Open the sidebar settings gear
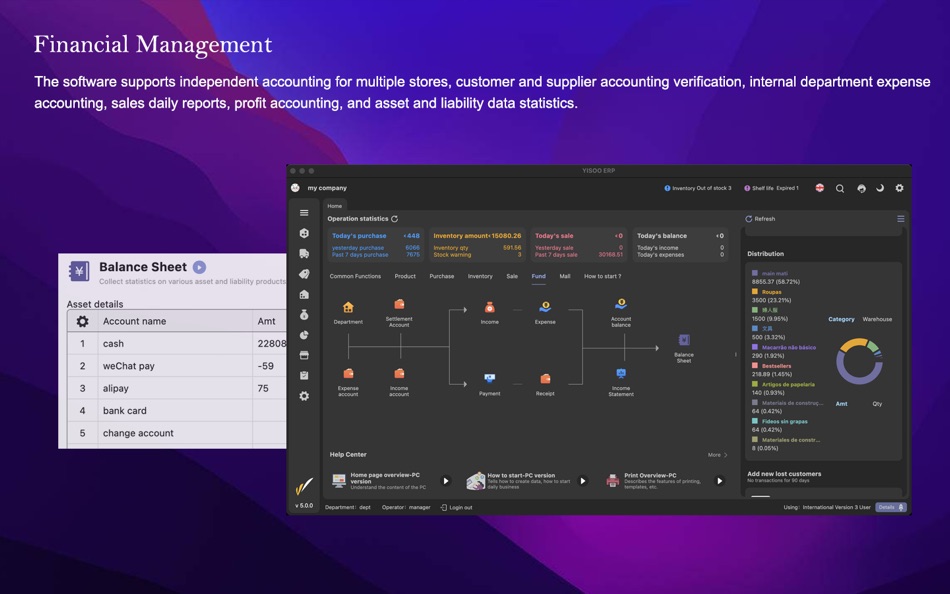Image resolution: width=950 pixels, height=594 pixels. 304,396
